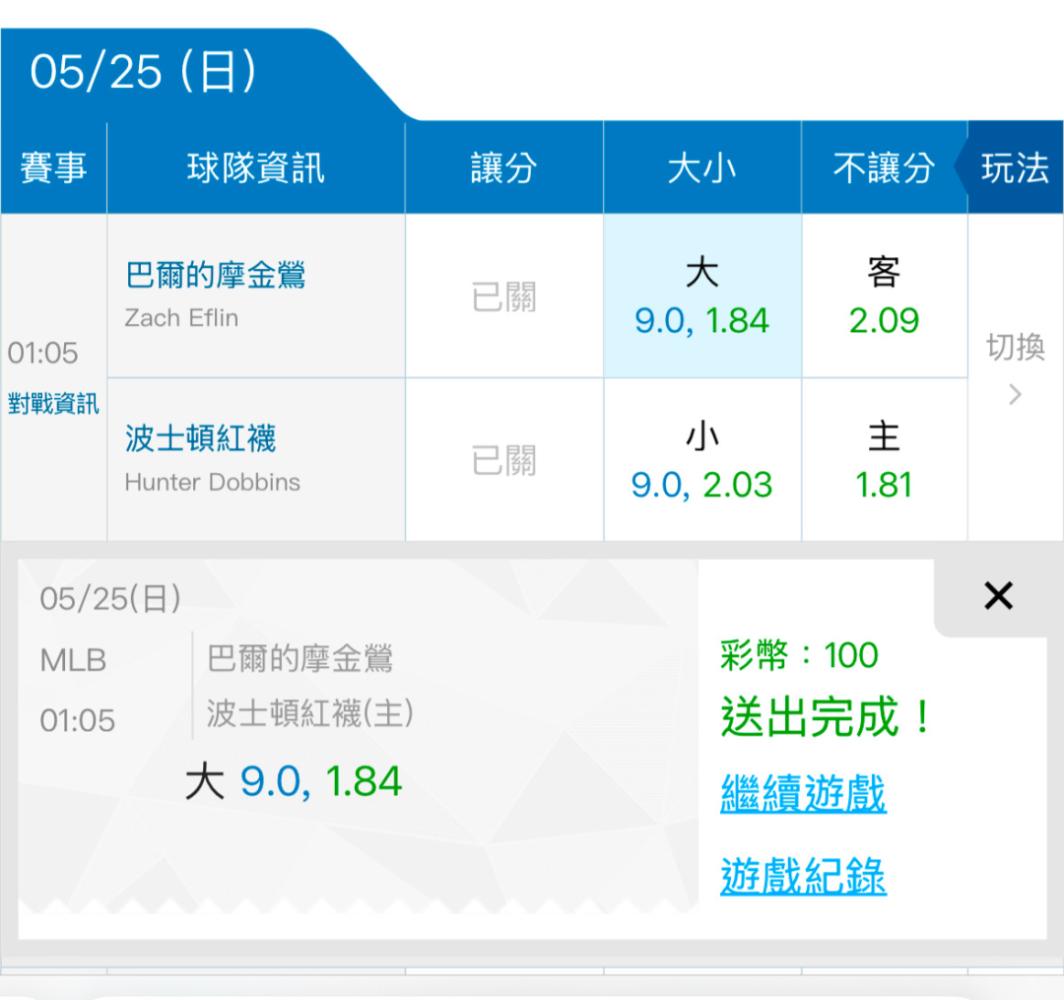Expand the 切換 chevron arrow
This screenshot has width=1064, height=1000.
tap(1015, 394)
